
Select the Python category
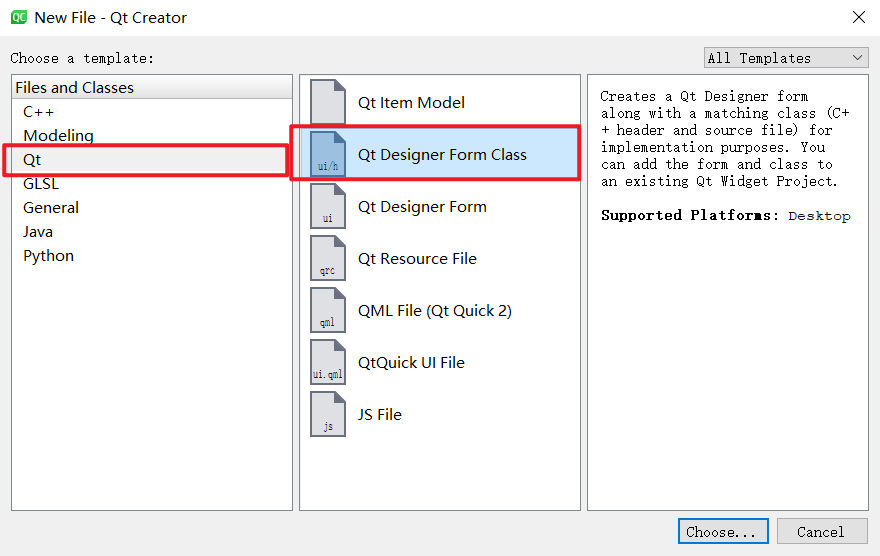[x=152, y=256]
